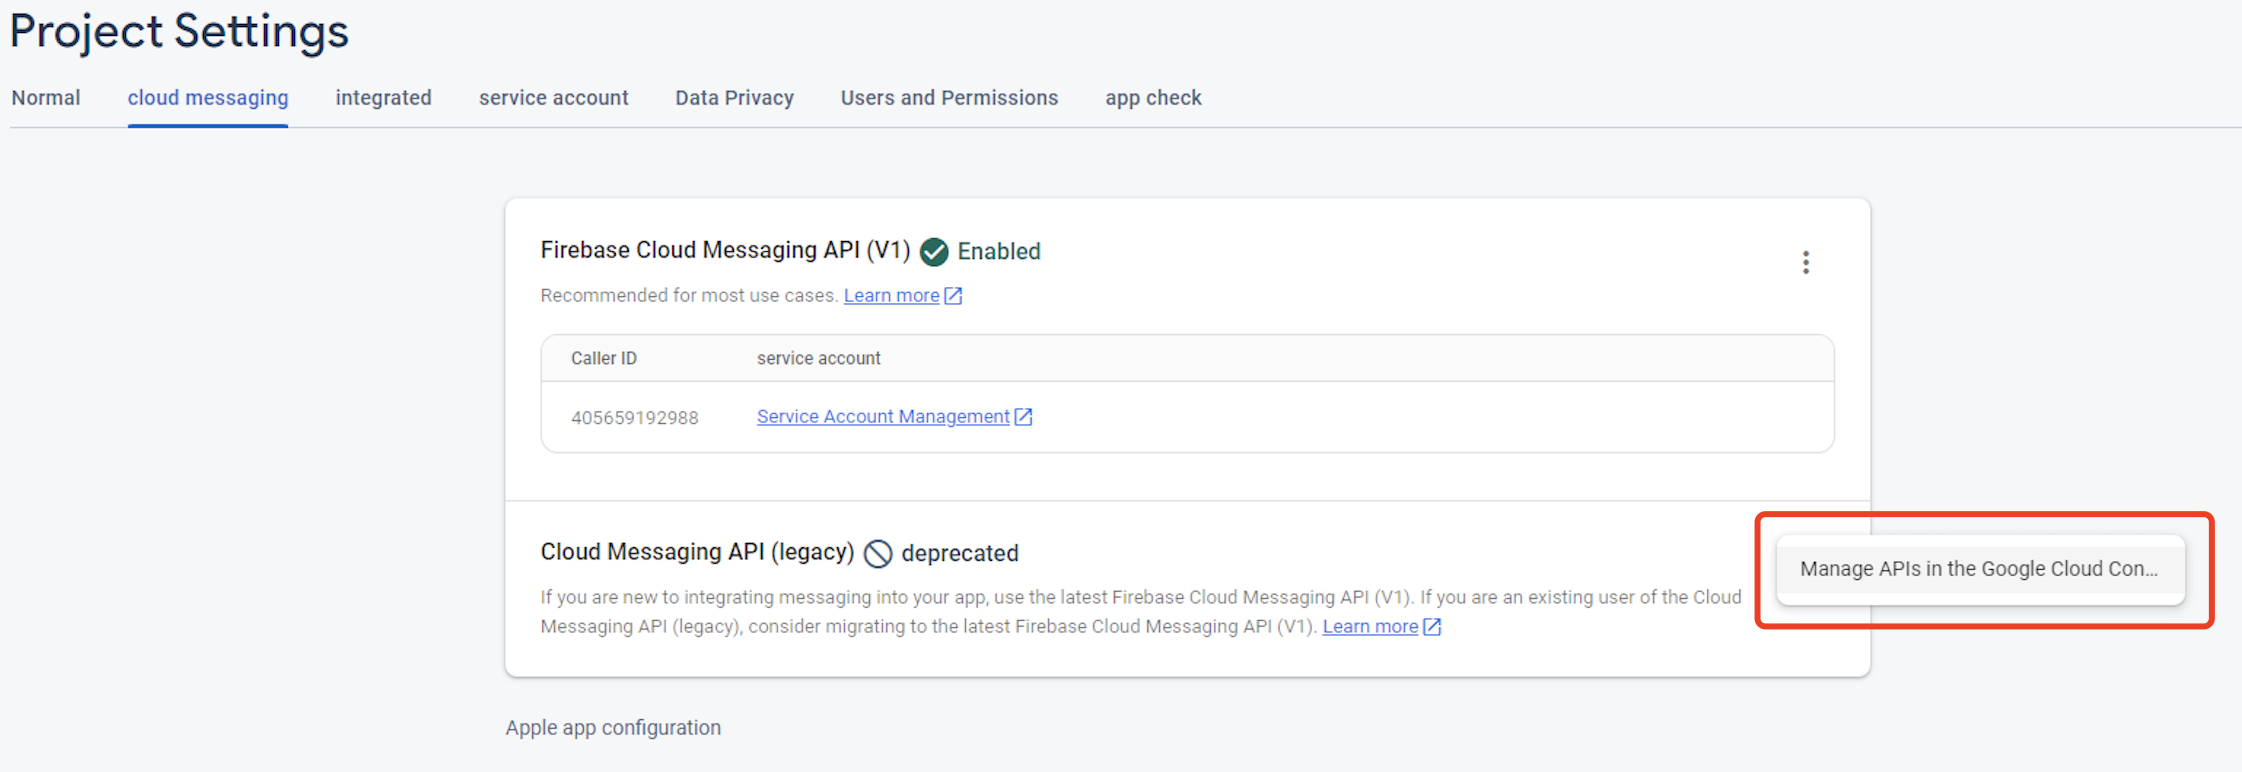Click the Cloud Messaging API (legacy) heading

[698, 553]
